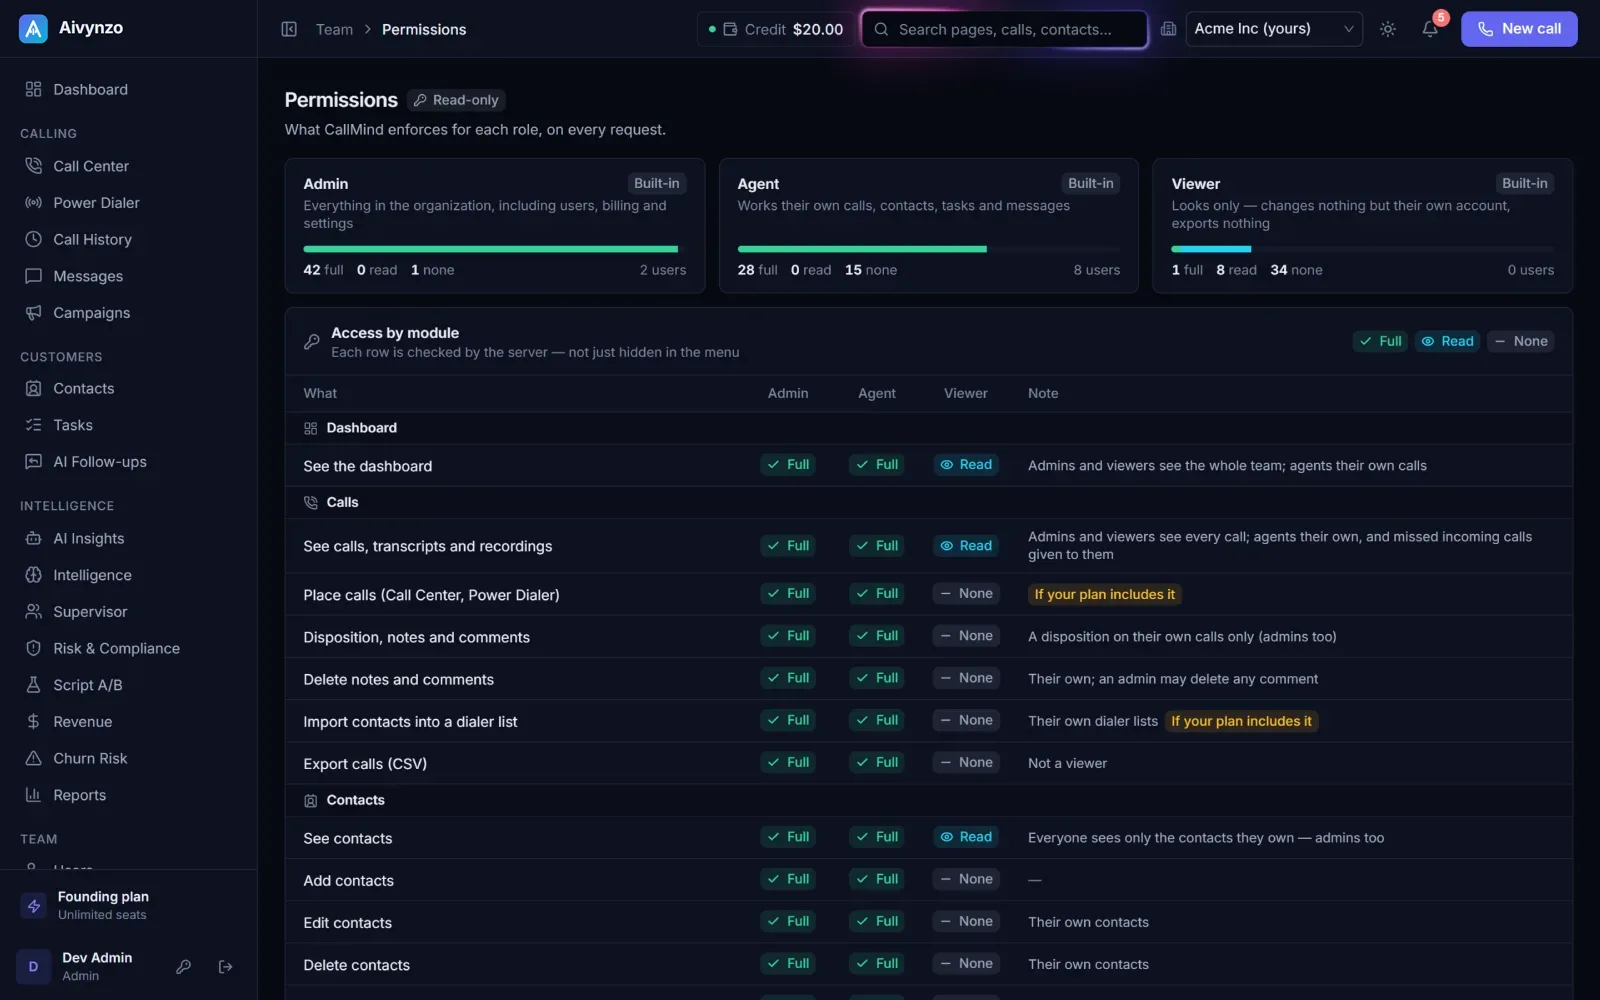
Task: Toggle the Read legend chip
Action: click(1447, 341)
